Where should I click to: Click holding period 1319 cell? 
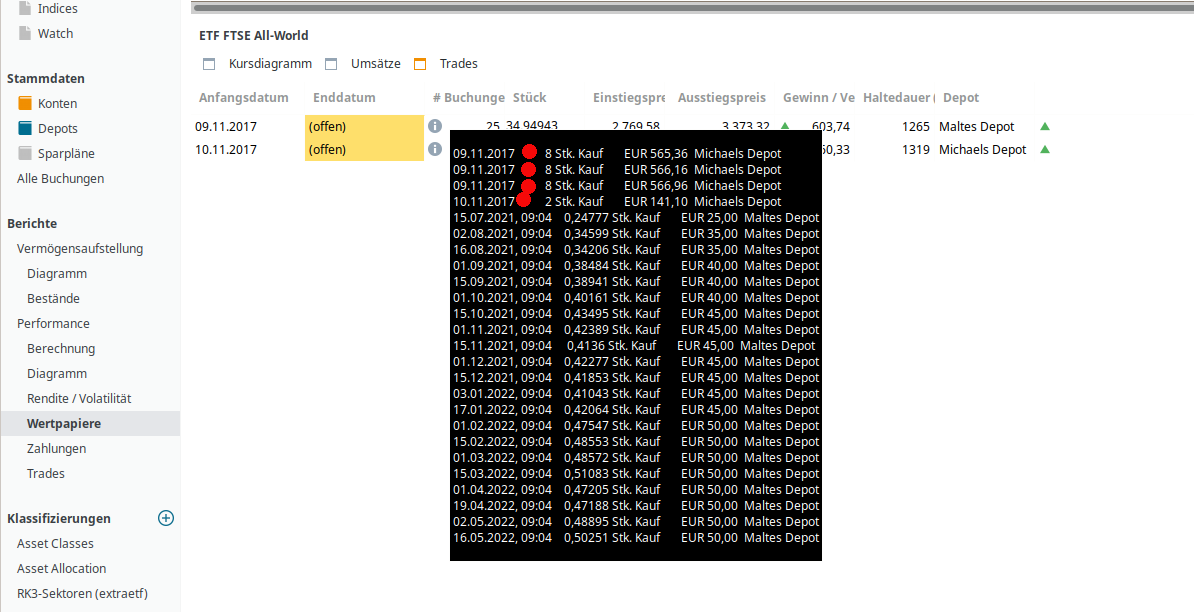click(915, 149)
